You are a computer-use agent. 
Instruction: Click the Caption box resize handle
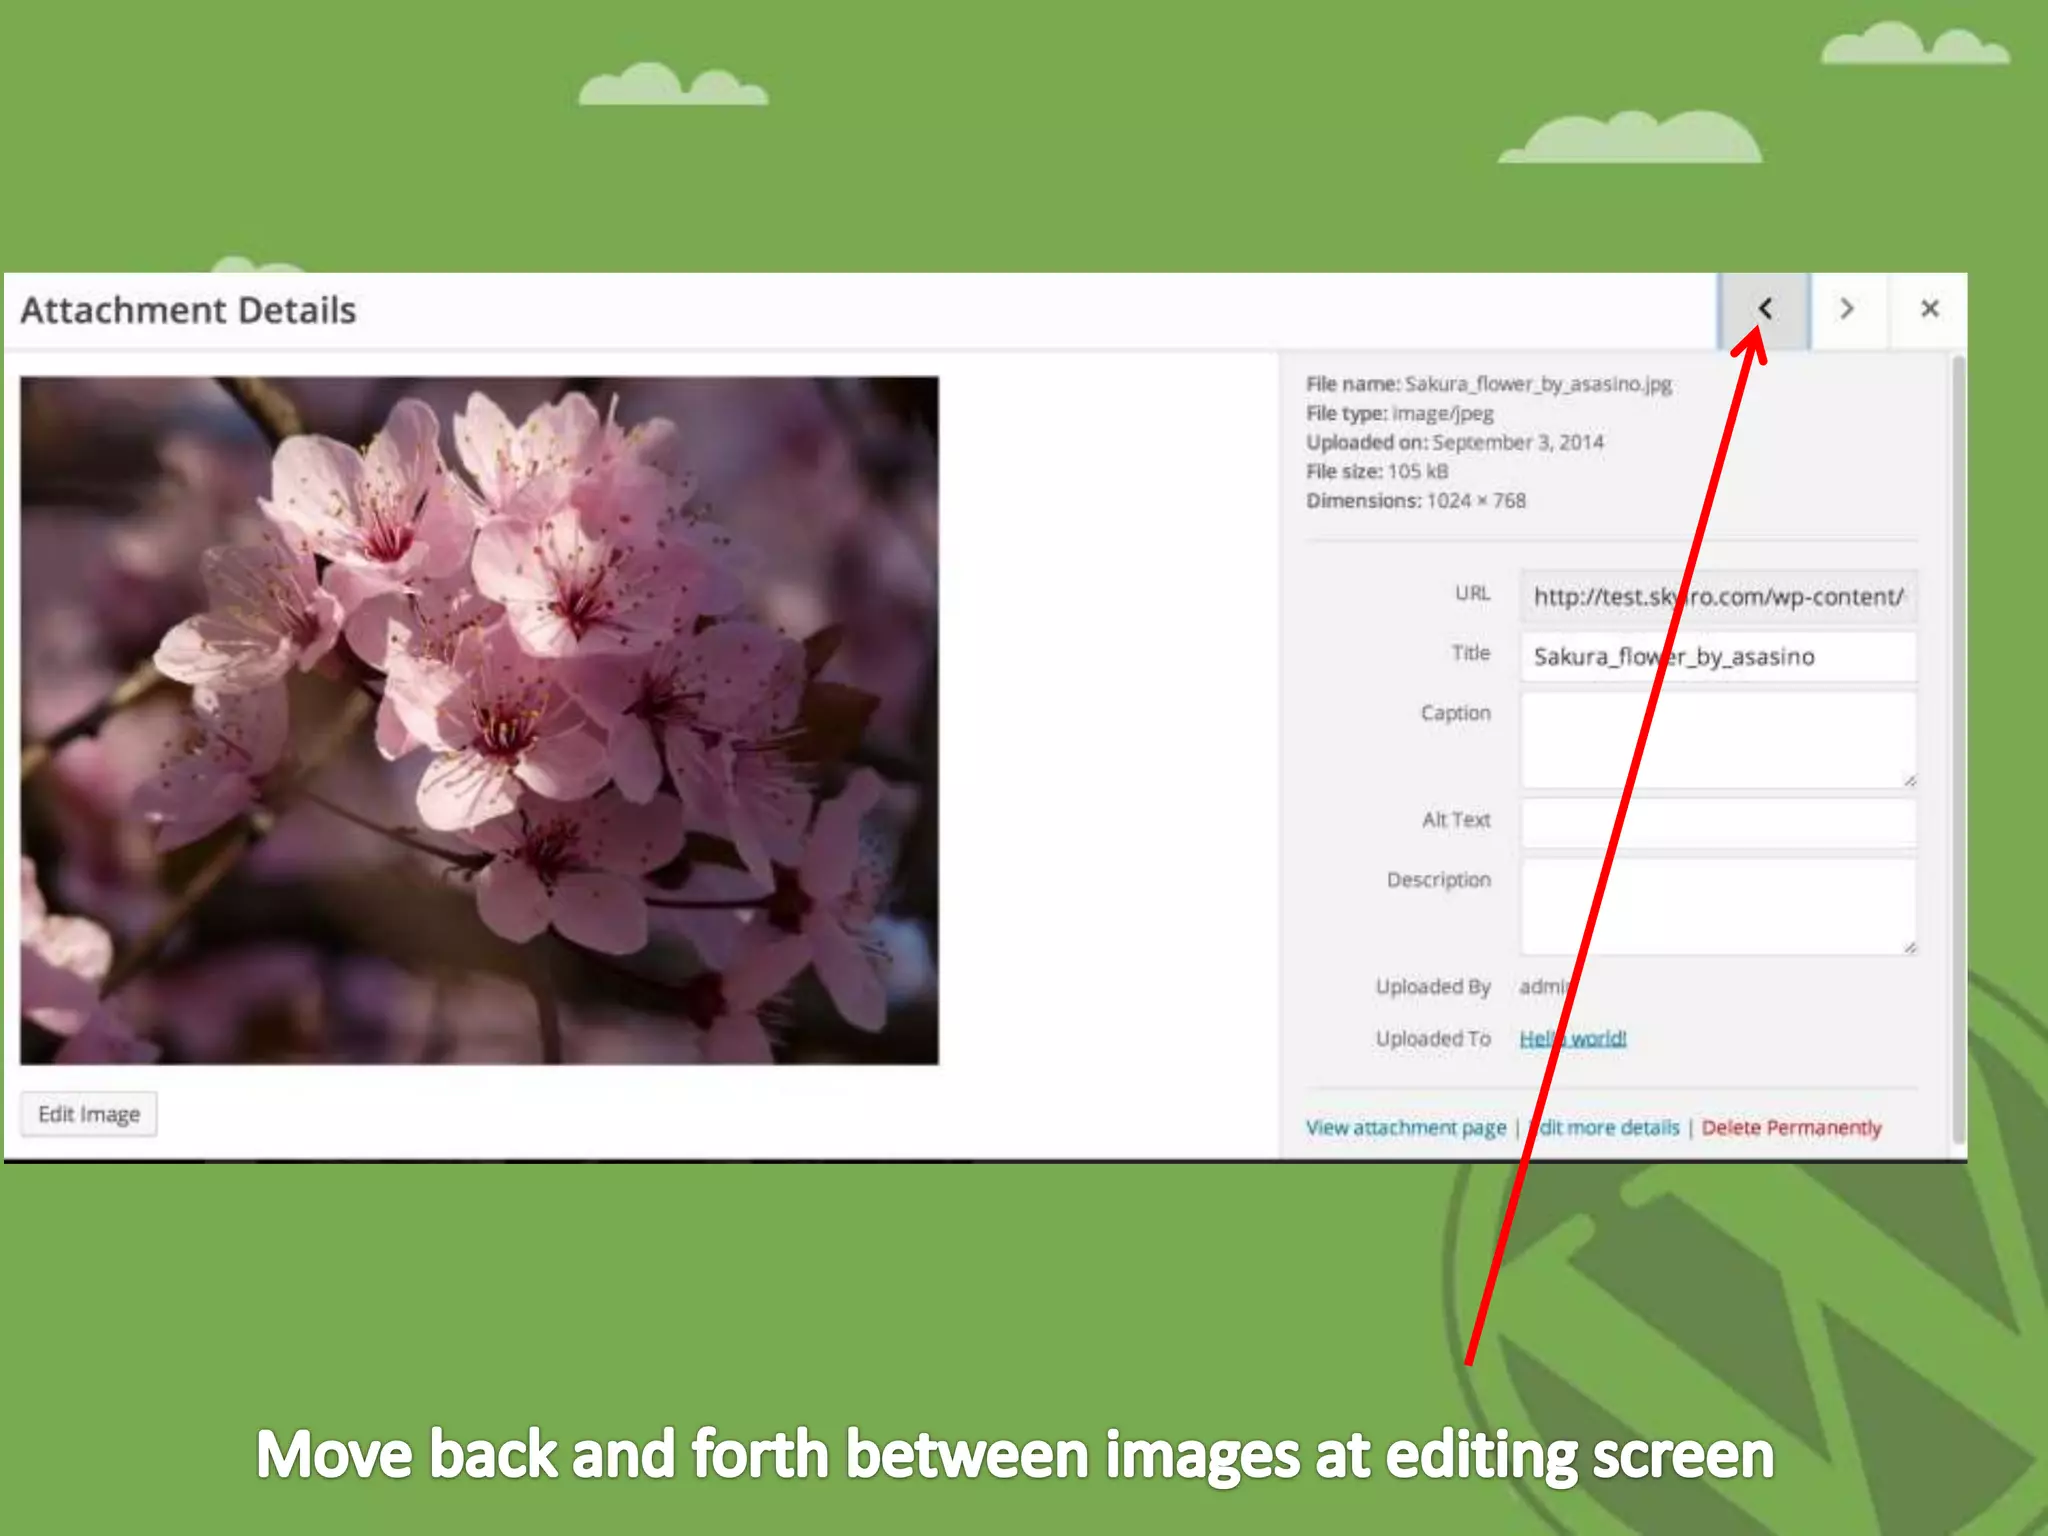click(1909, 780)
